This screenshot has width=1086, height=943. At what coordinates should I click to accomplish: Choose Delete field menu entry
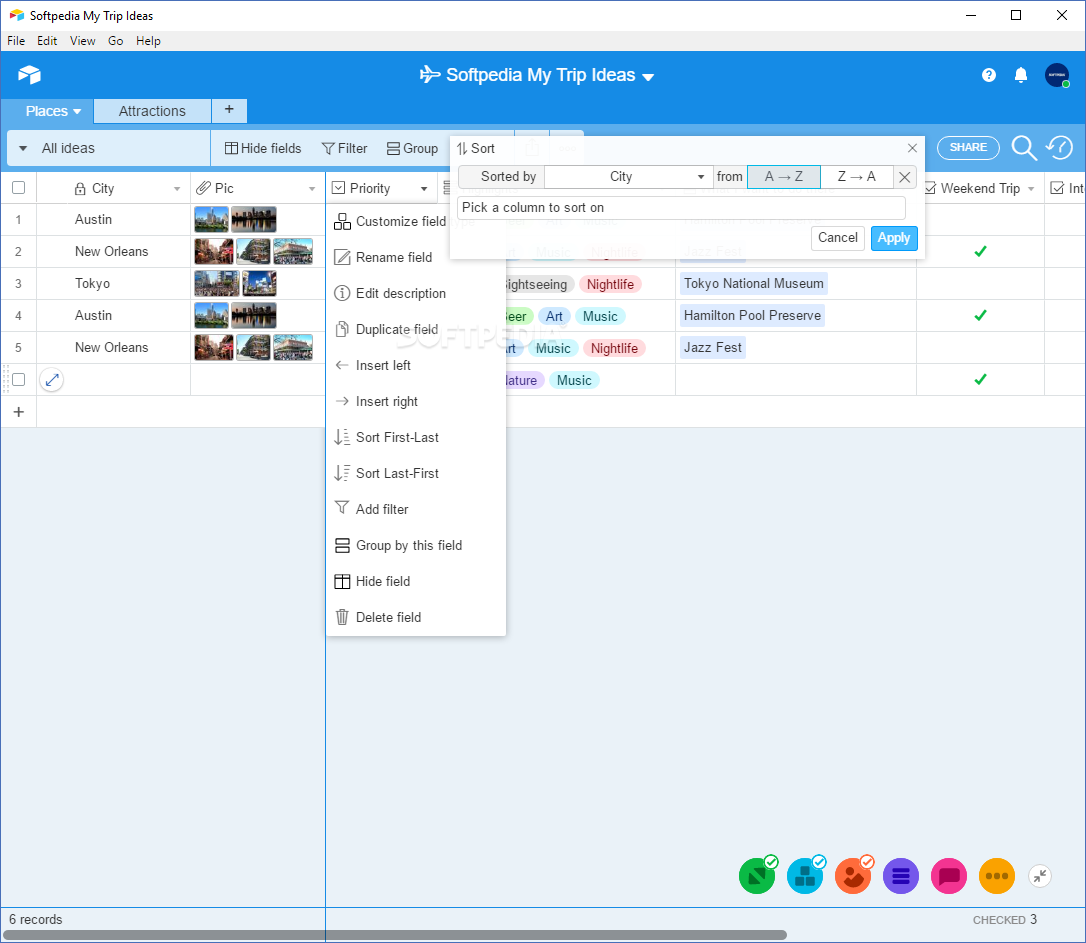click(416, 618)
